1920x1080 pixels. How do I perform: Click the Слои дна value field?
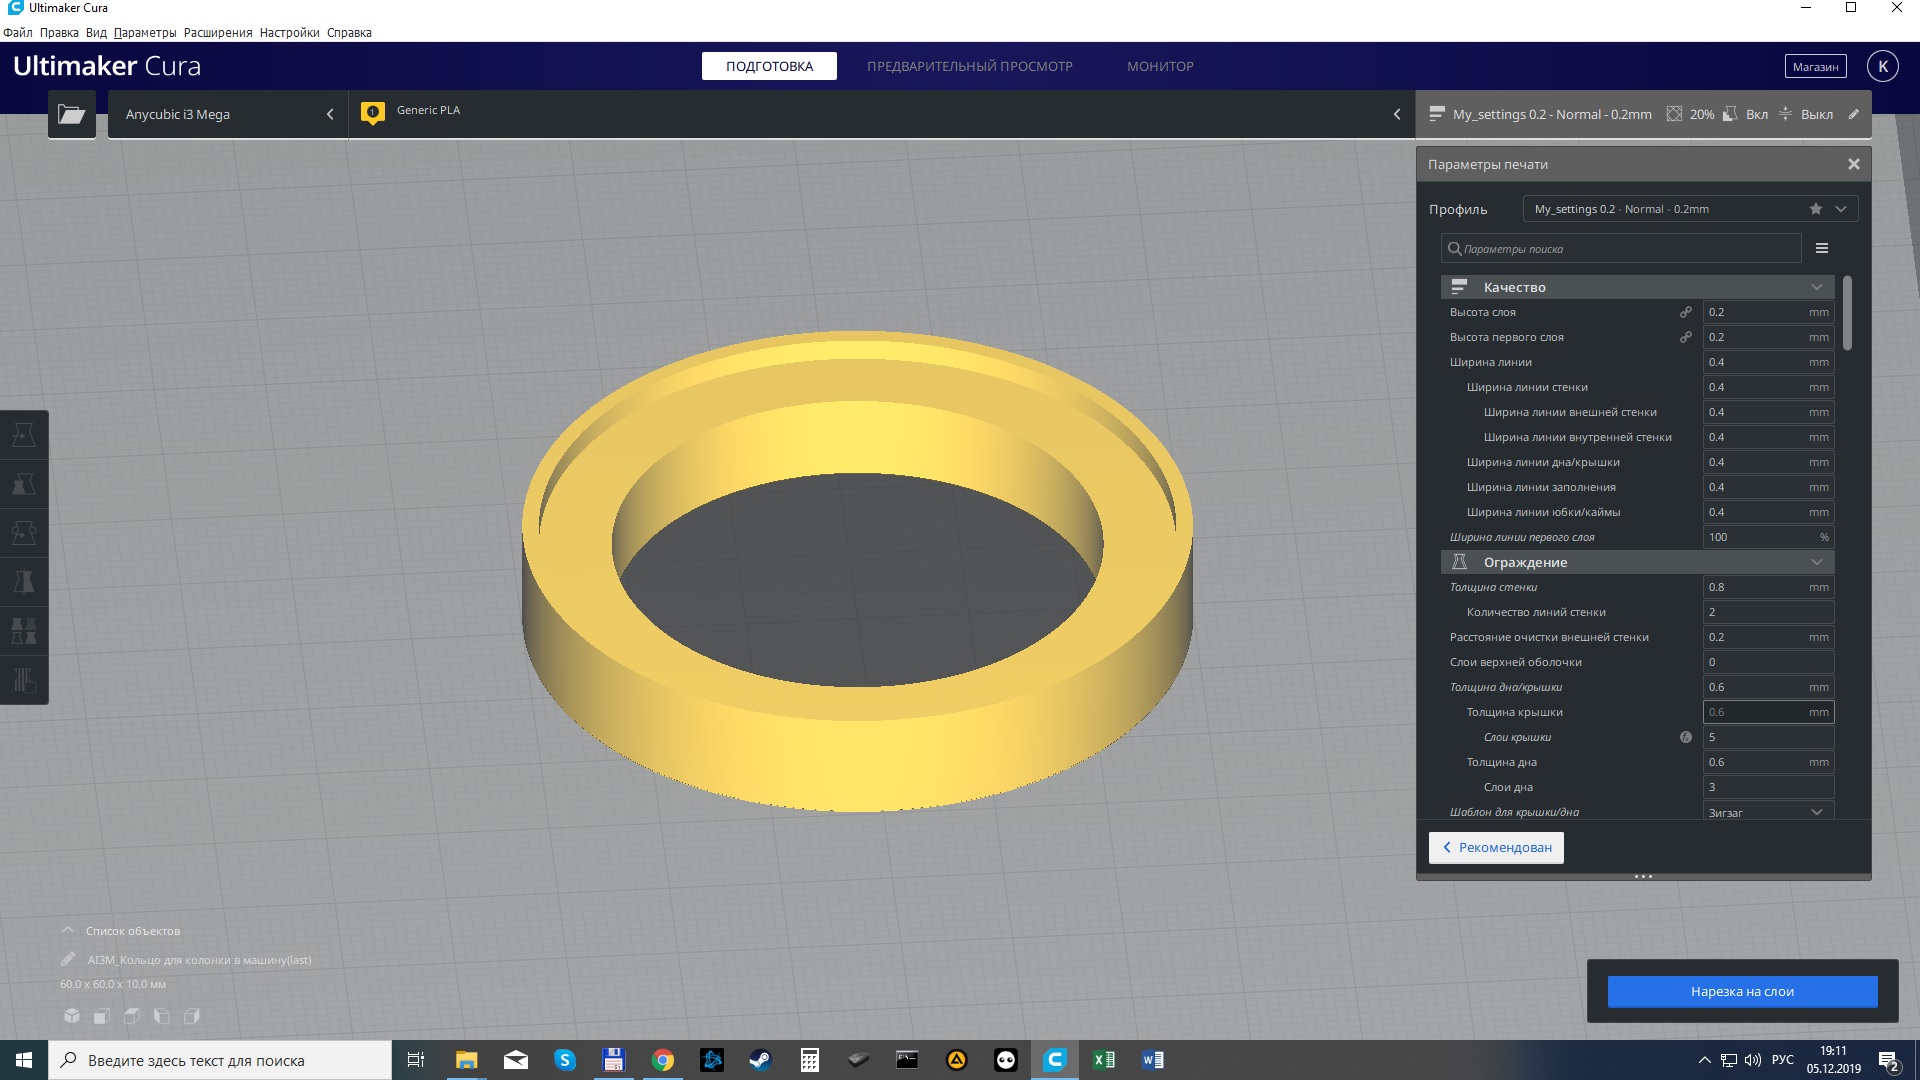pyautogui.click(x=1768, y=787)
